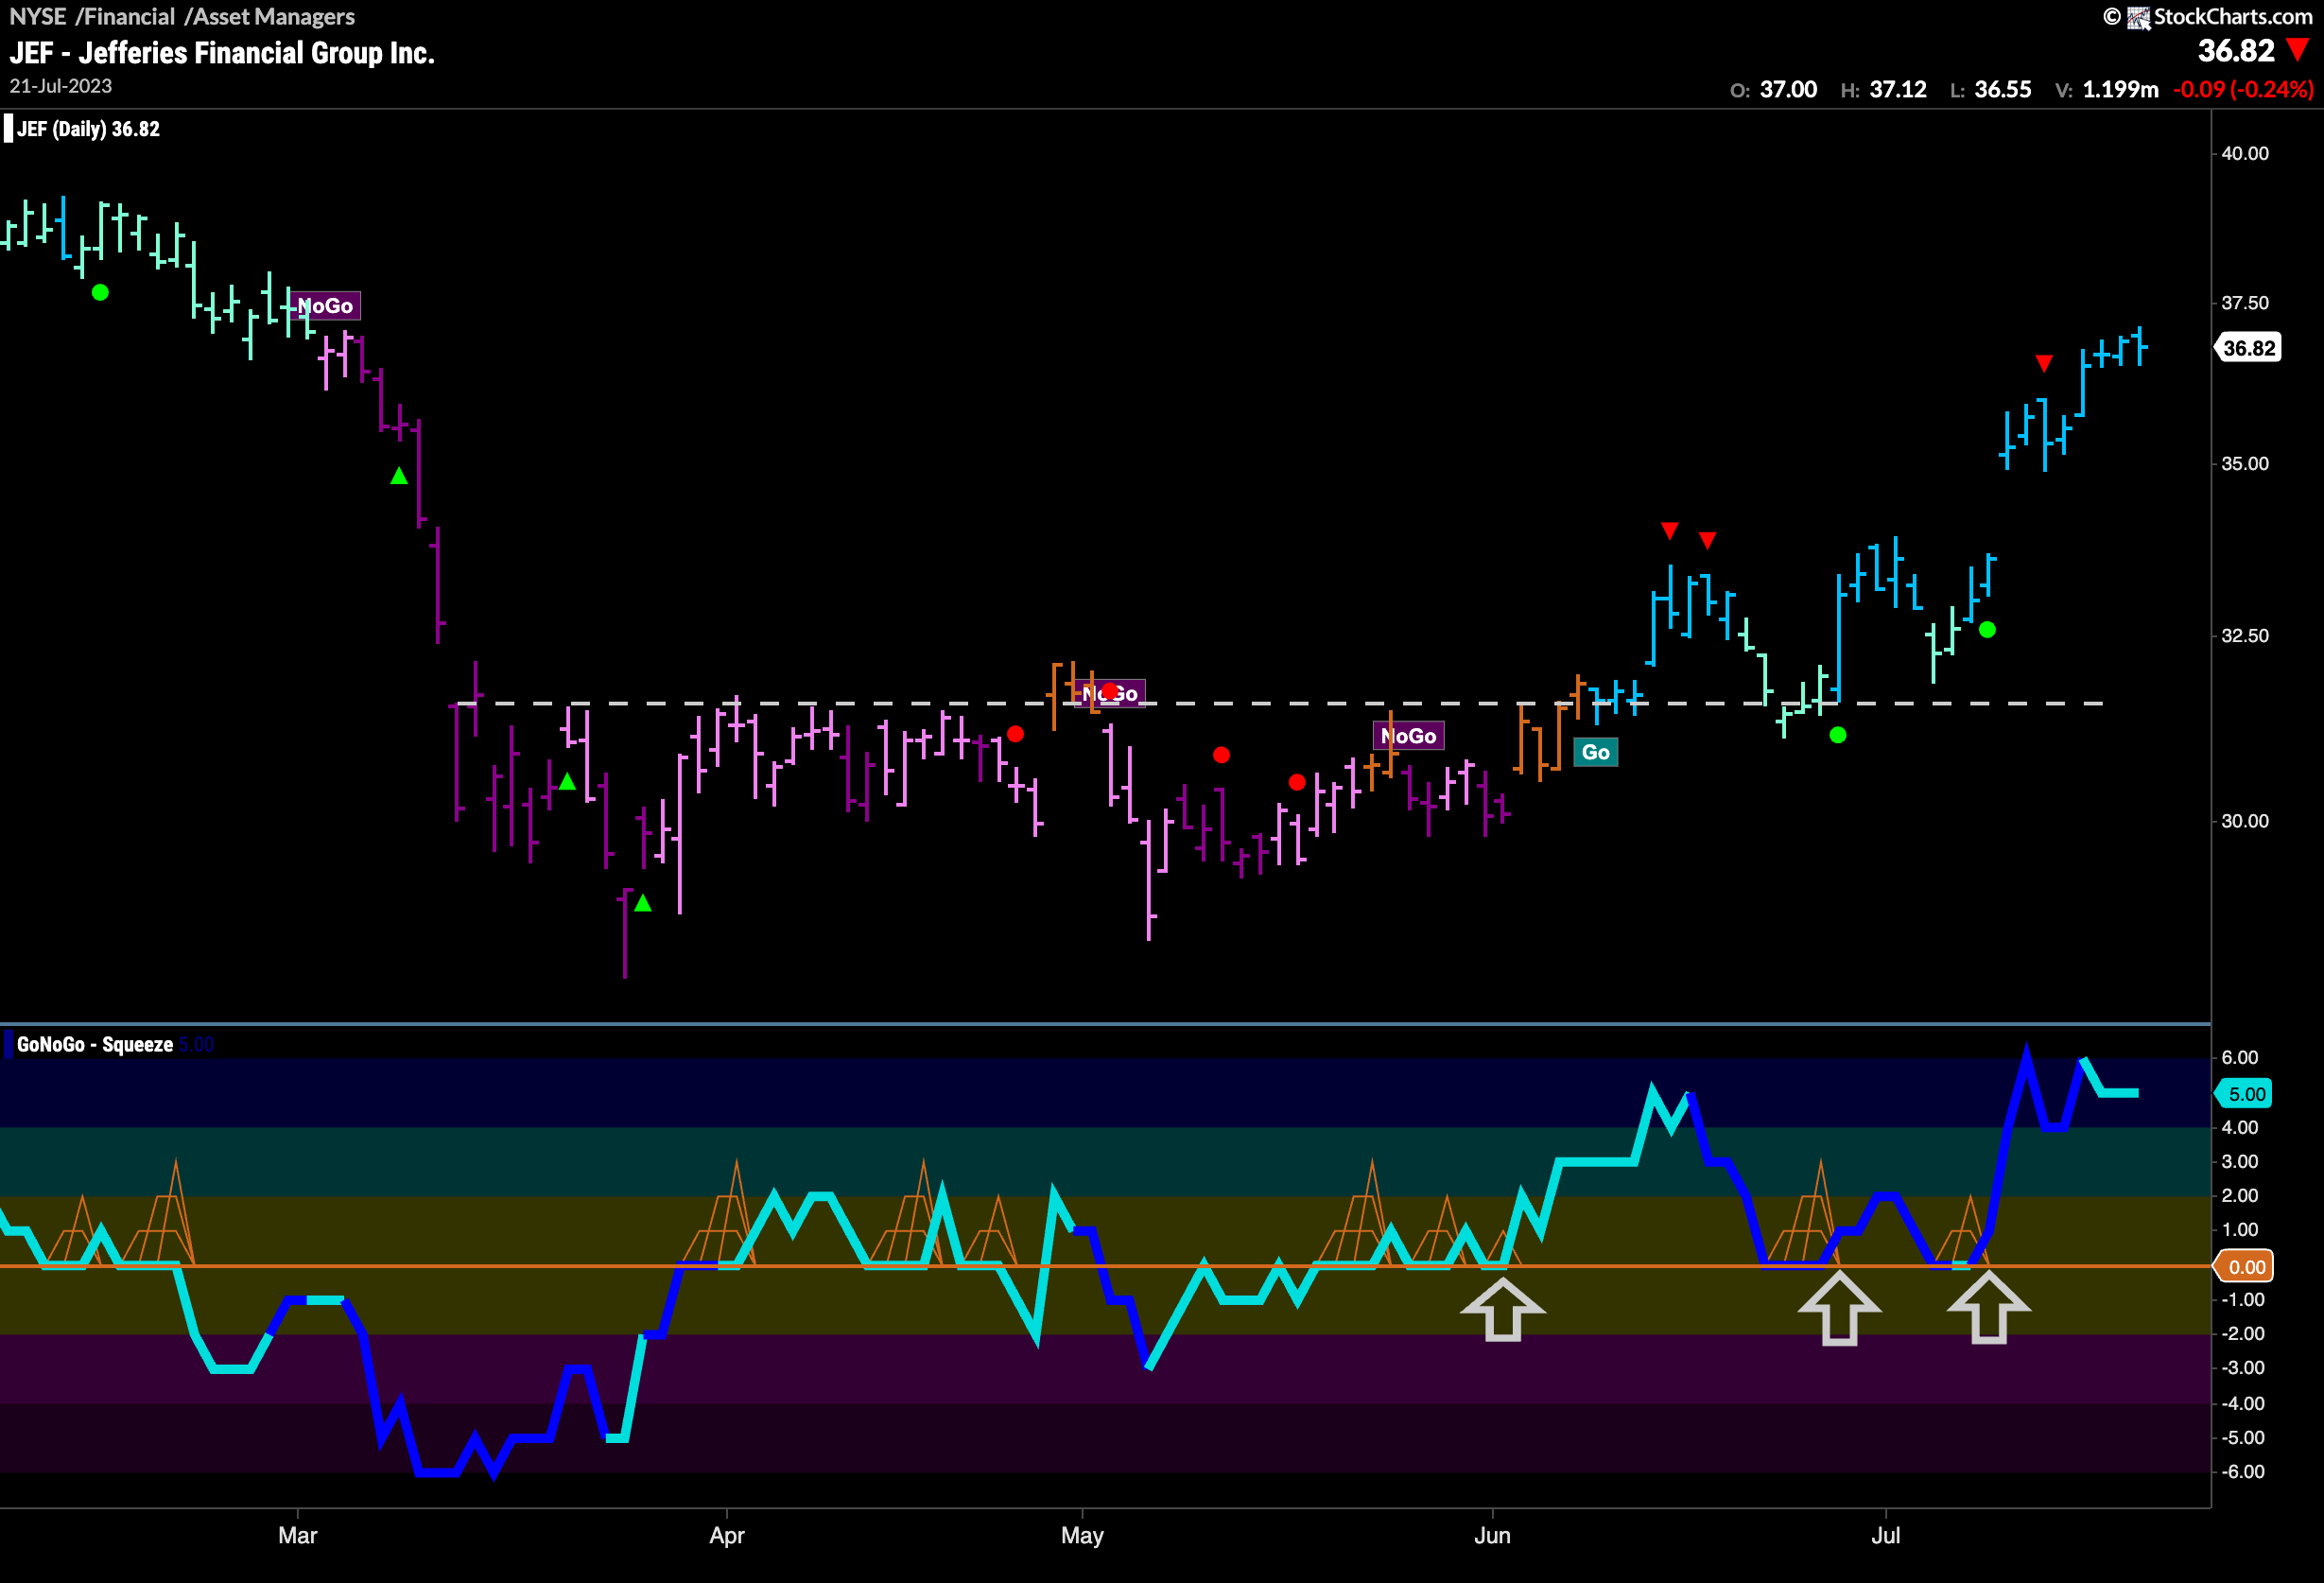Click the green up triangle in late March near 30.50
2324x1583 pixels.
coord(567,782)
